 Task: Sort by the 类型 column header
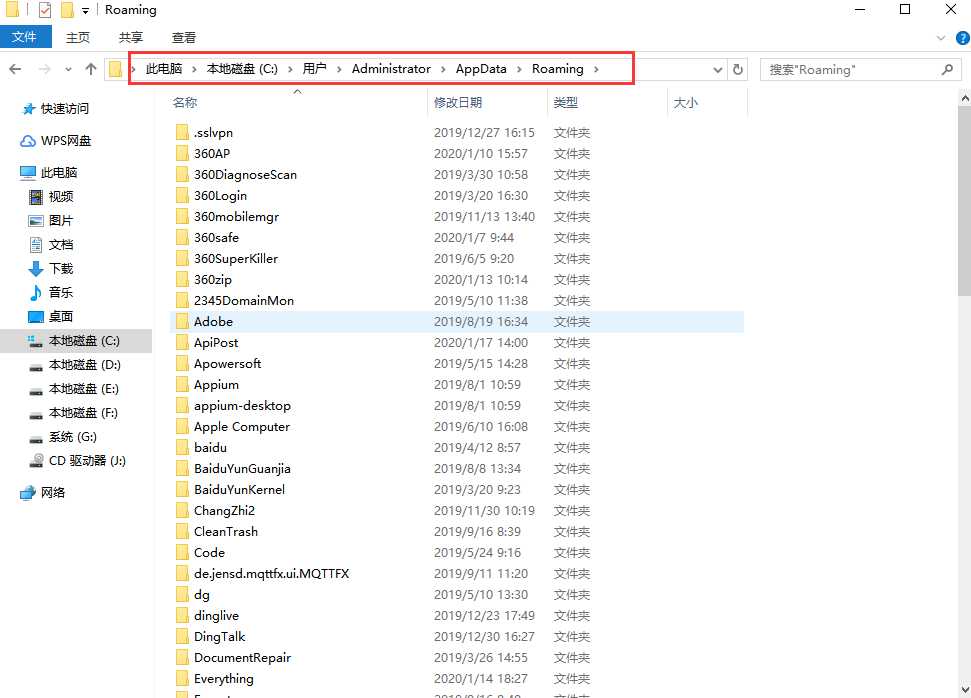(x=565, y=103)
